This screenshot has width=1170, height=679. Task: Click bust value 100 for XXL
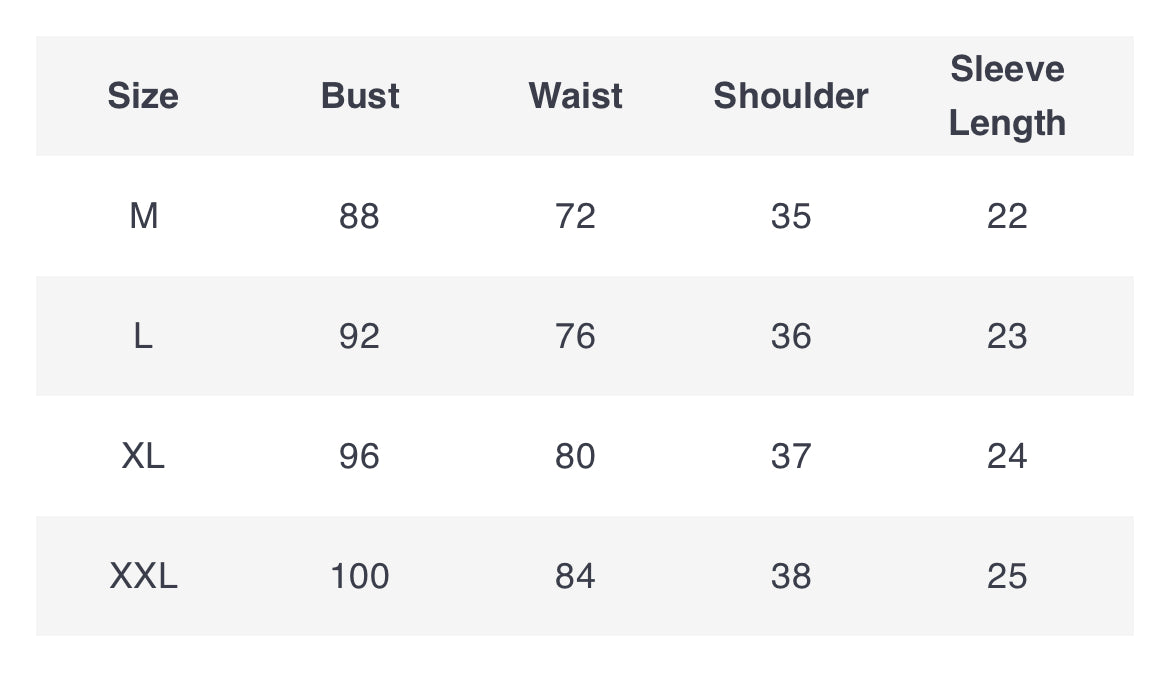(360, 576)
